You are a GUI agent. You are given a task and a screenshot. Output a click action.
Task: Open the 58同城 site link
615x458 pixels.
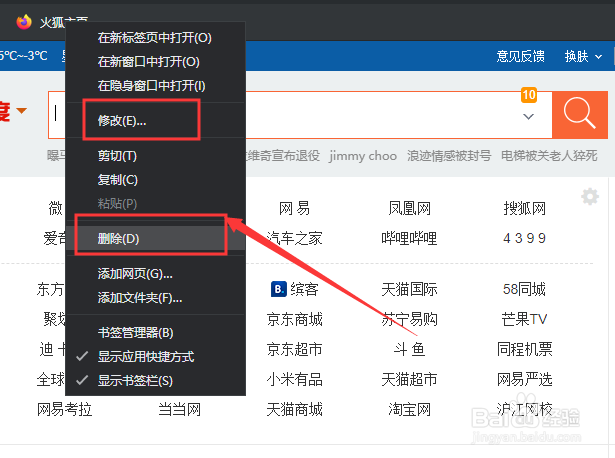pos(524,289)
